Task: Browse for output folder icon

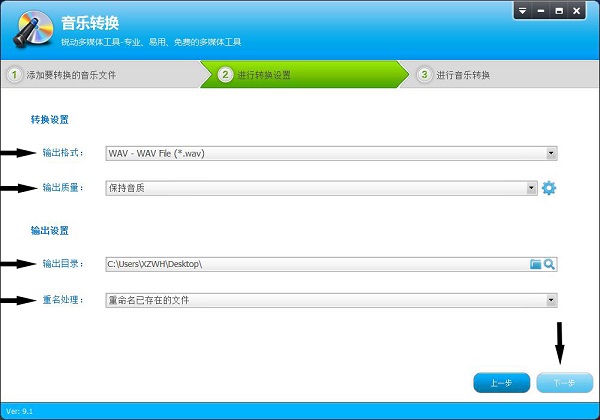Action: click(x=535, y=264)
